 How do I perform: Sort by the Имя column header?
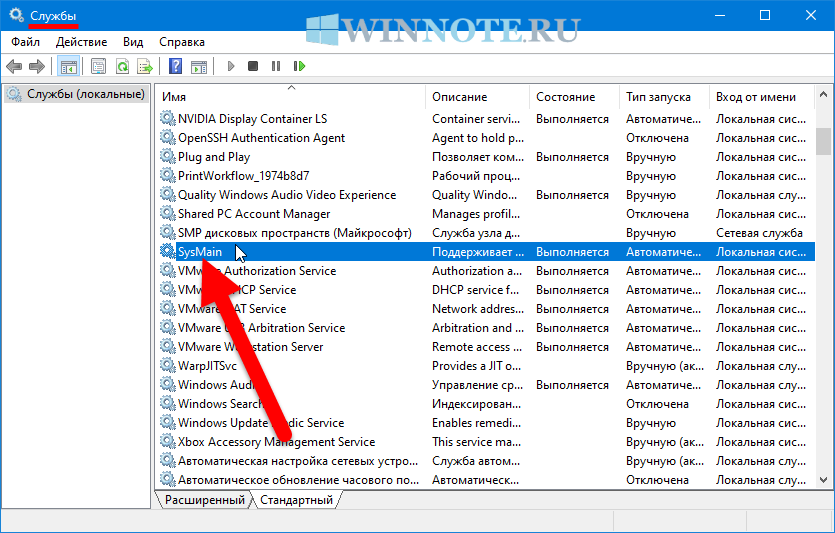coord(292,97)
